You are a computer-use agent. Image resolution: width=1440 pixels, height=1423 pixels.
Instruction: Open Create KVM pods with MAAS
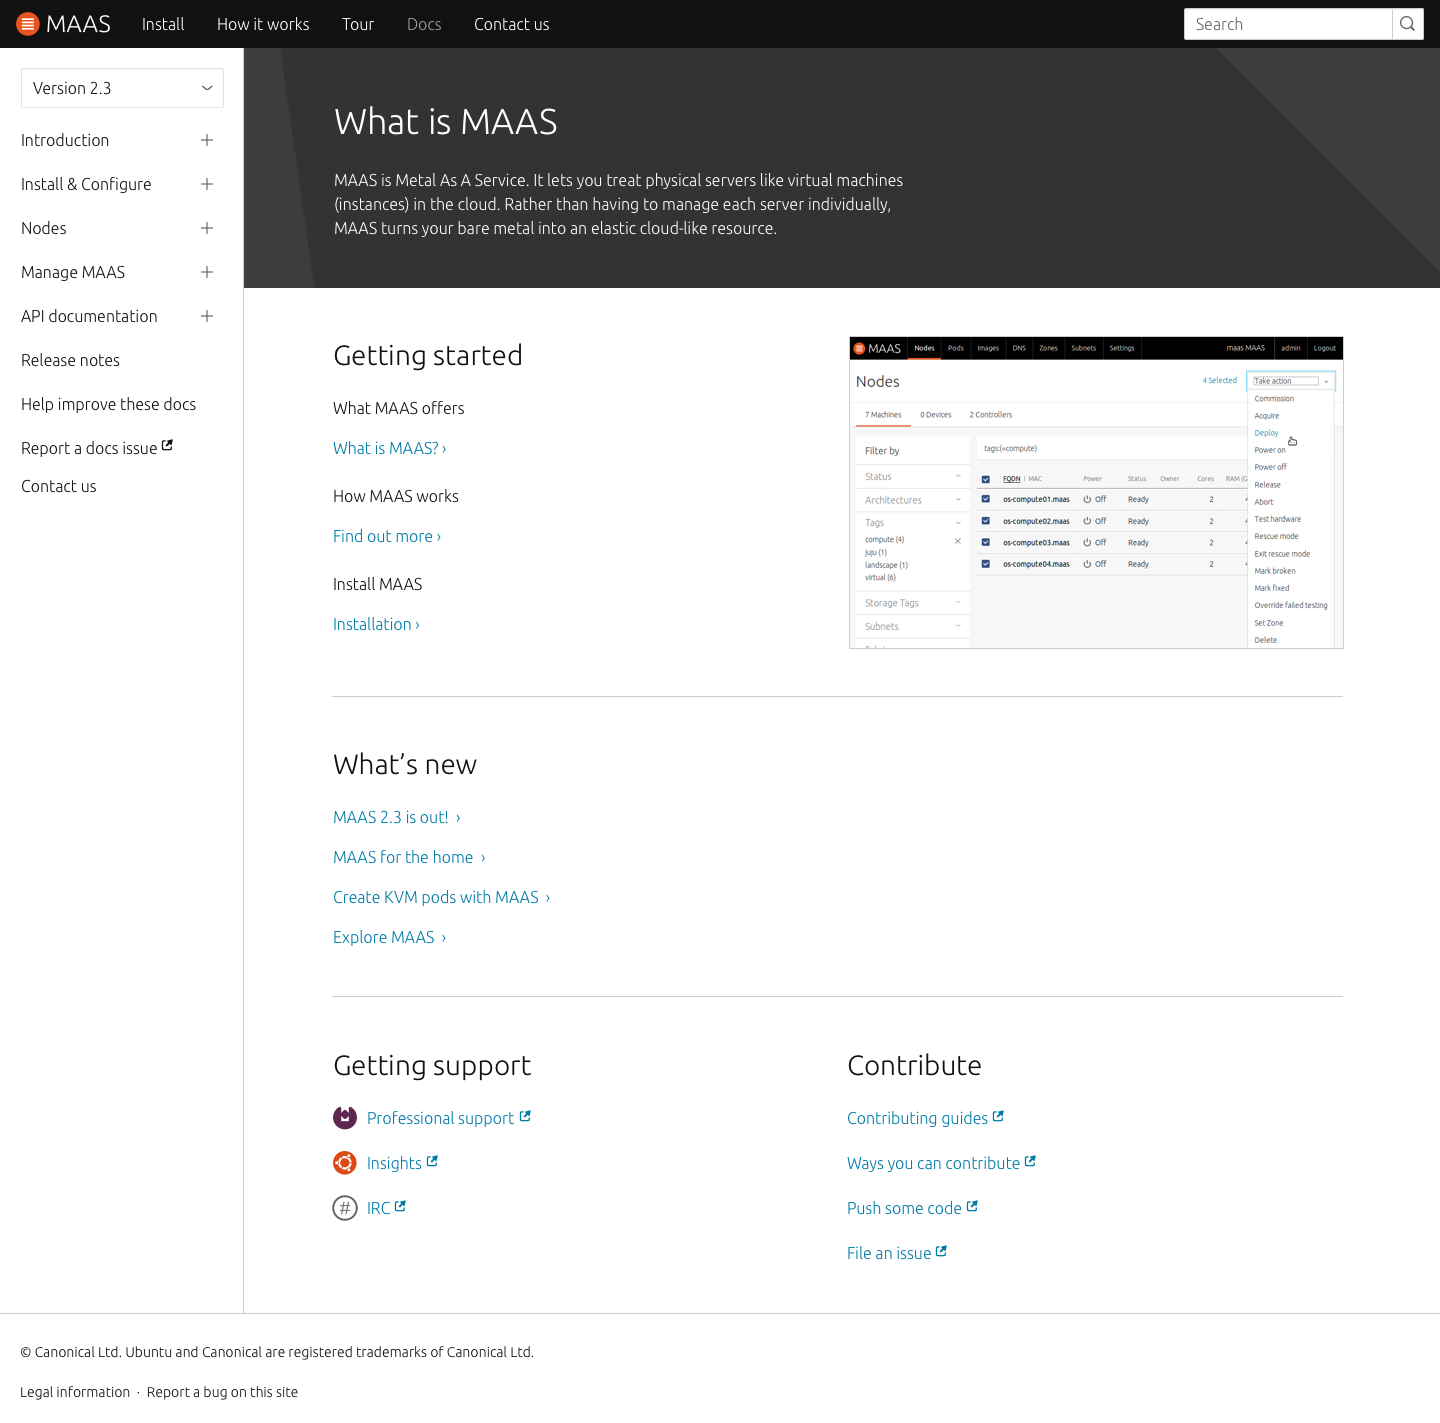click(x=442, y=897)
